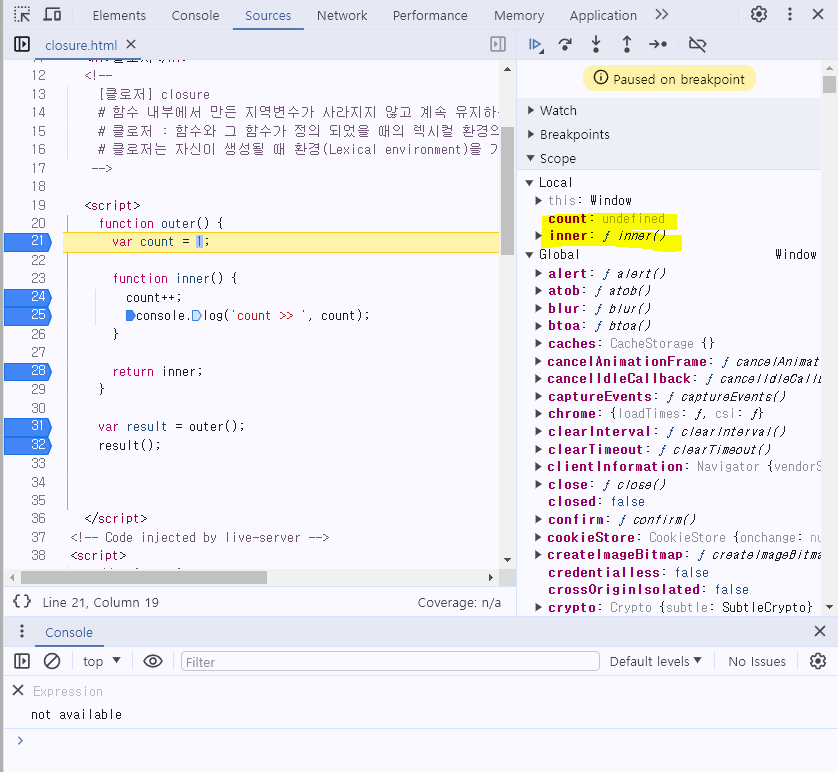Click the live Expression input

pos(68,691)
